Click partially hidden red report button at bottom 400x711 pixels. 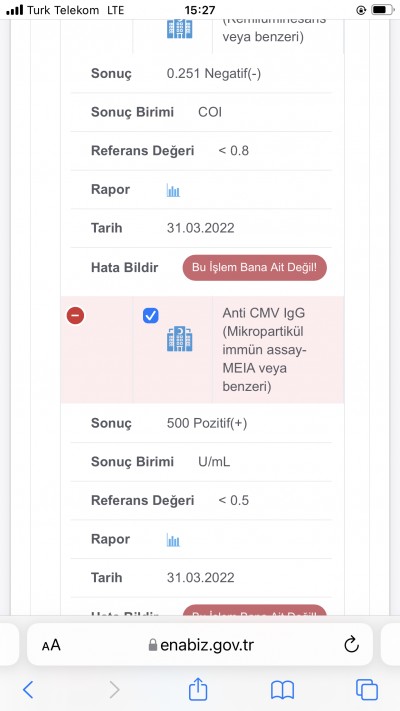pyautogui.click(x=254, y=610)
